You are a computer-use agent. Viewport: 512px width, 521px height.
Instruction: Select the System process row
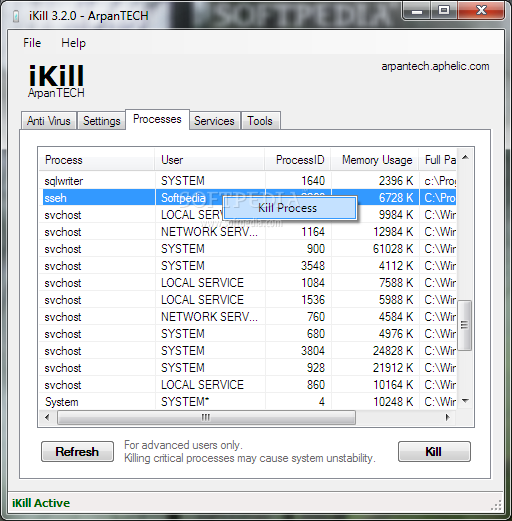point(248,402)
